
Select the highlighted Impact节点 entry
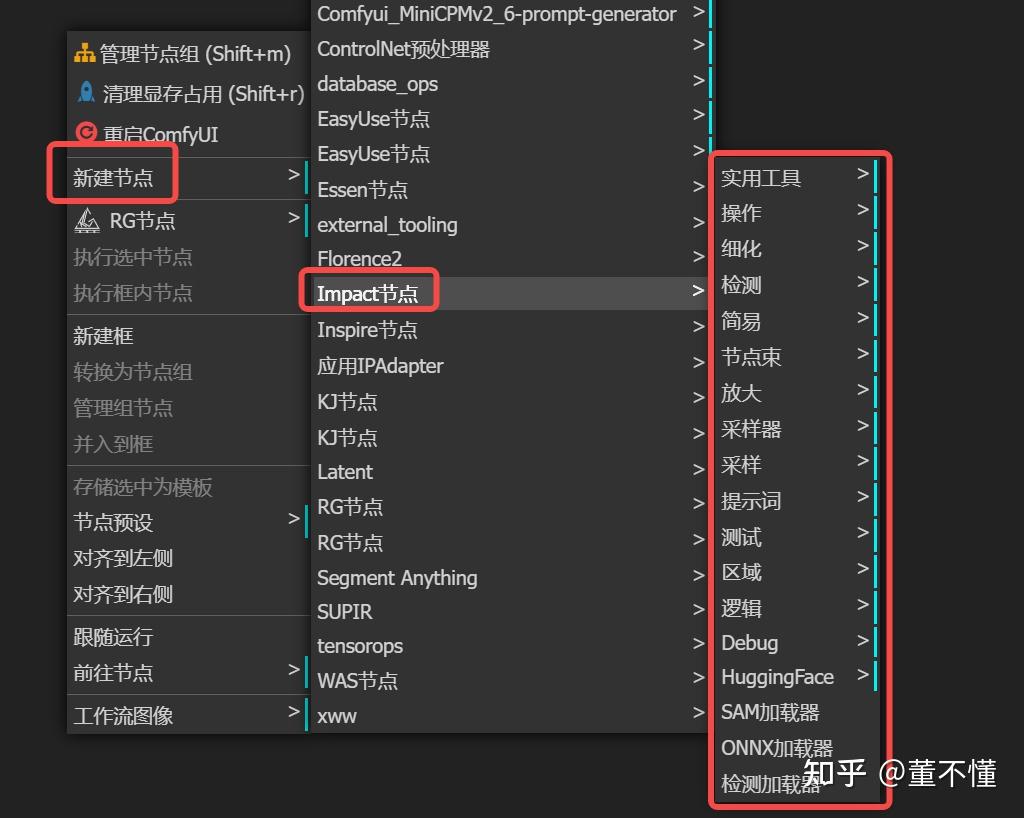click(x=510, y=294)
